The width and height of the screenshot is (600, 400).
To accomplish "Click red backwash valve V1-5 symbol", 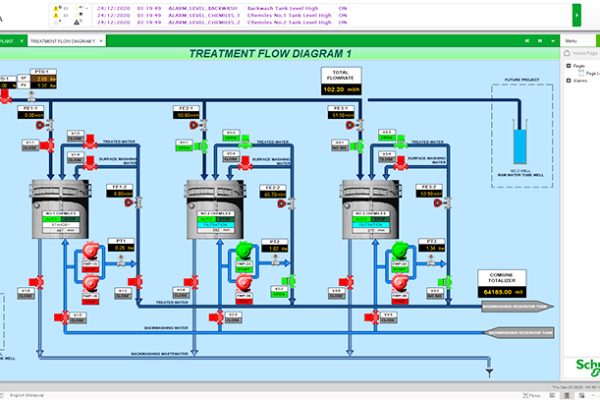I will click(x=61, y=317).
